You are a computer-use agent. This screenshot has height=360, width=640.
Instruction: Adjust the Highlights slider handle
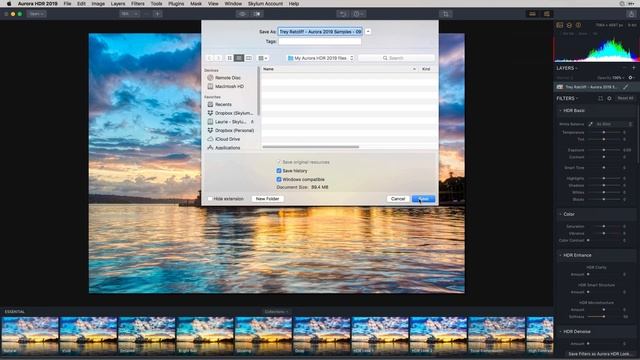click(604, 178)
